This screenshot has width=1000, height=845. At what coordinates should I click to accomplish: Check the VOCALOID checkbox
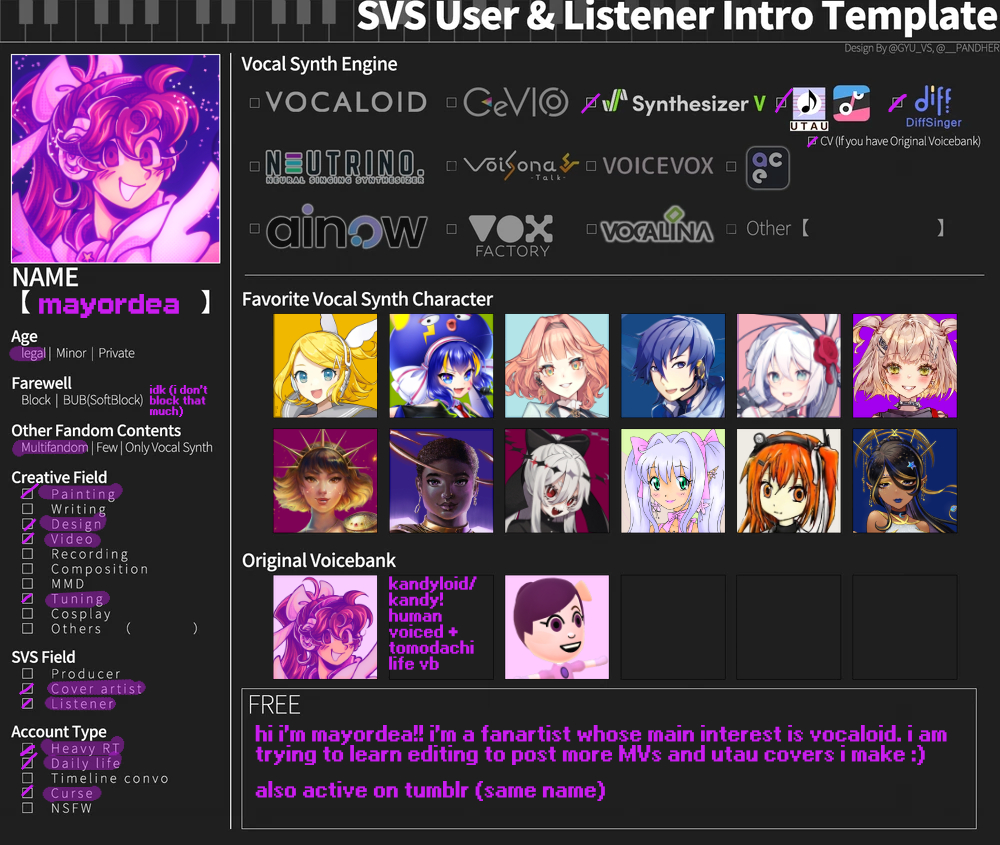pos(254,103)
